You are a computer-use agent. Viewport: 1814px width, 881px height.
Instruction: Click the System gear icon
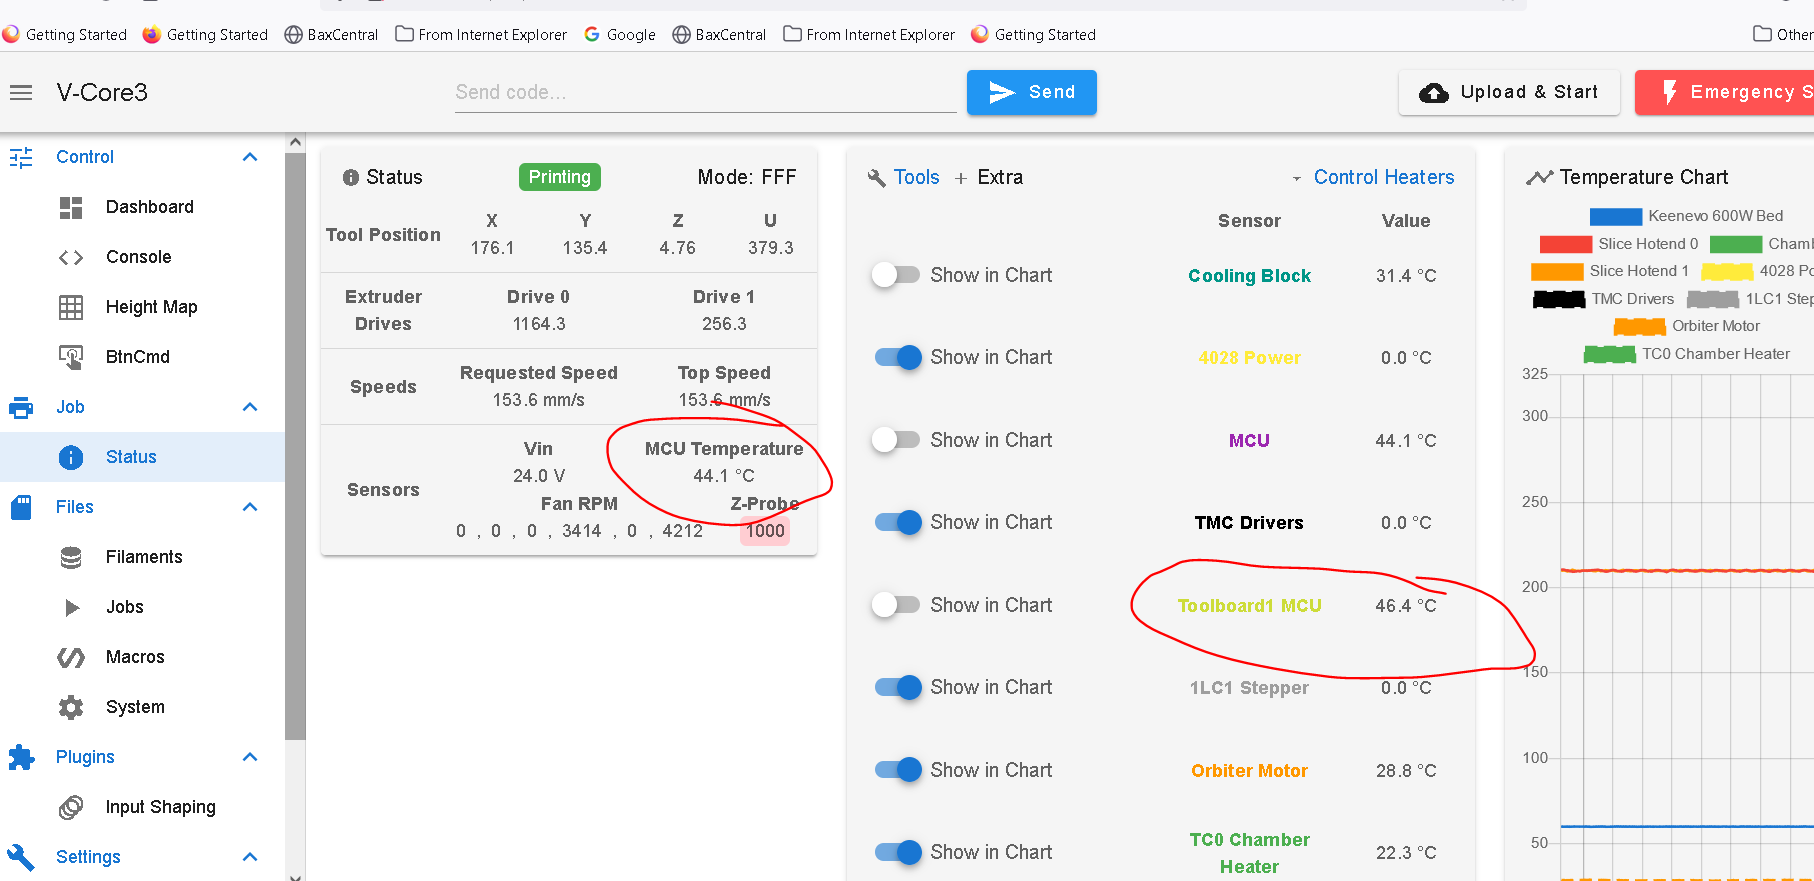click(x=71, y=707)
